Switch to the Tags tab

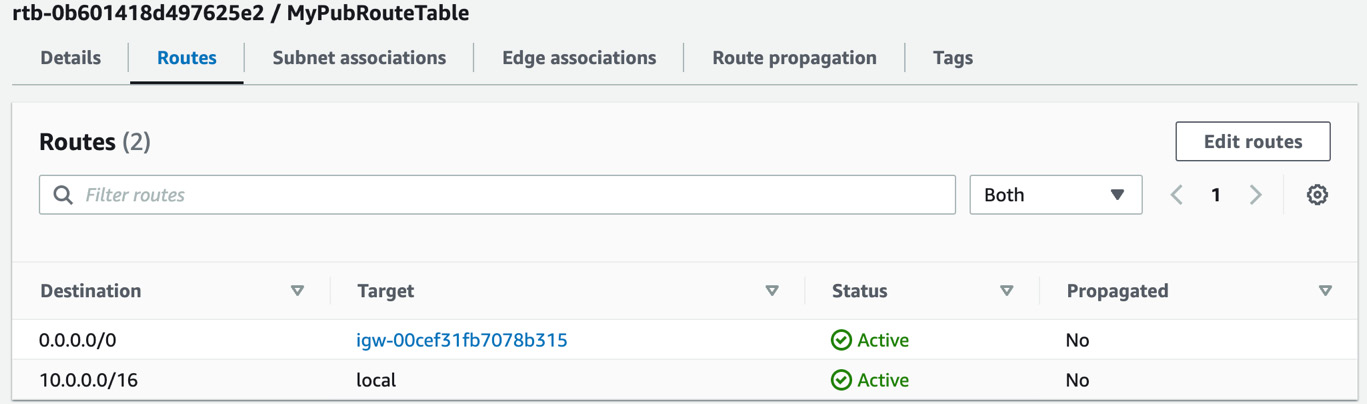pos(952,58)
